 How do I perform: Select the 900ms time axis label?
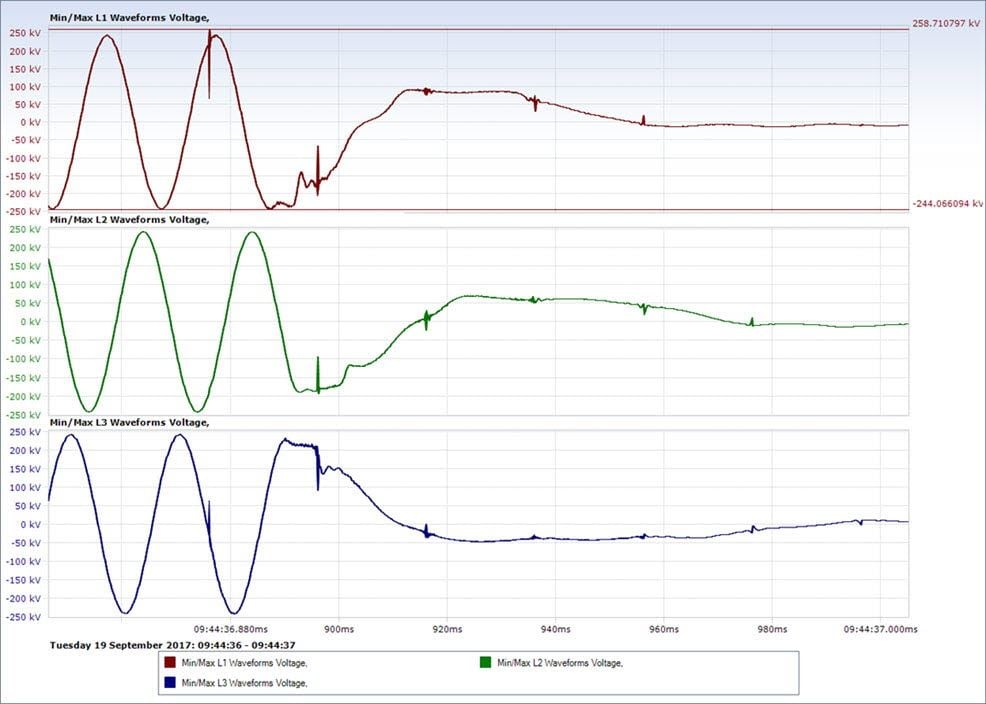coord(339,629)
